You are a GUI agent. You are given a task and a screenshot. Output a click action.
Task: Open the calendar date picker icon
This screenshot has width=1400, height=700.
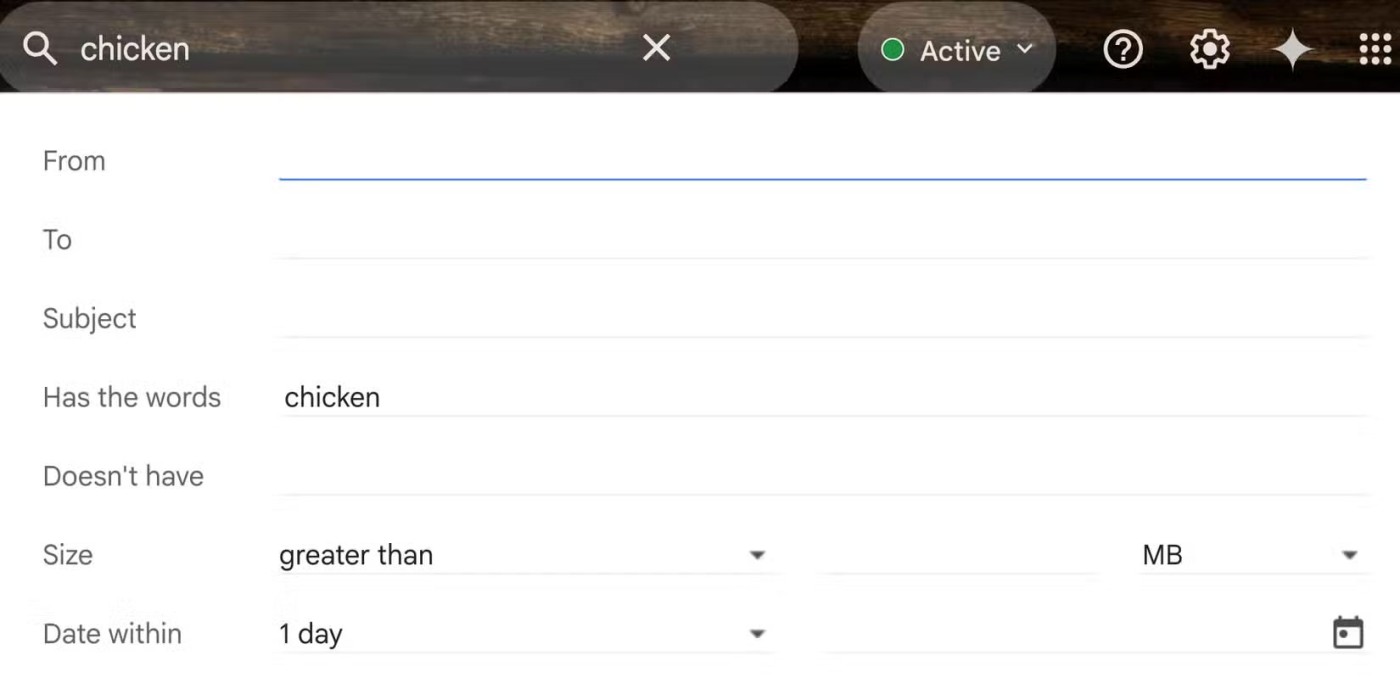[1348, 633]
